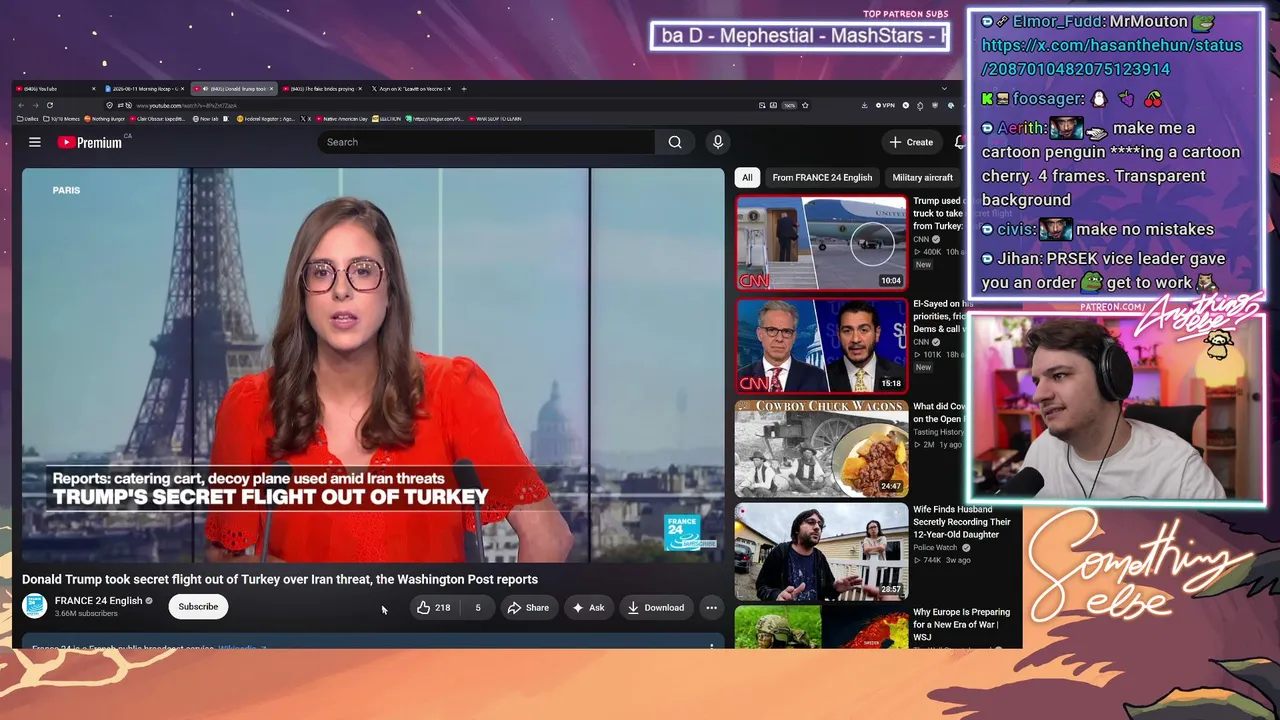1280x720 pixels.
Task: Click the search magnifier button
Action: (675, 142)
